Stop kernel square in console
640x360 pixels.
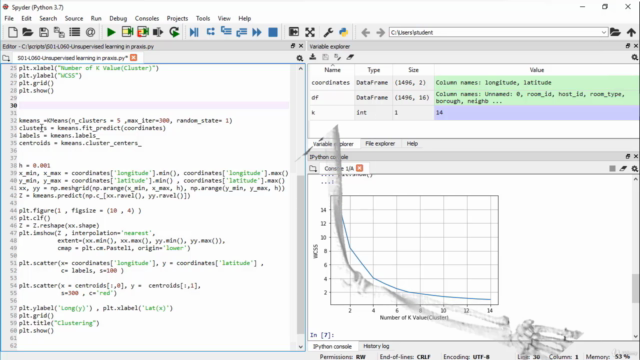[x=612, y=168]
